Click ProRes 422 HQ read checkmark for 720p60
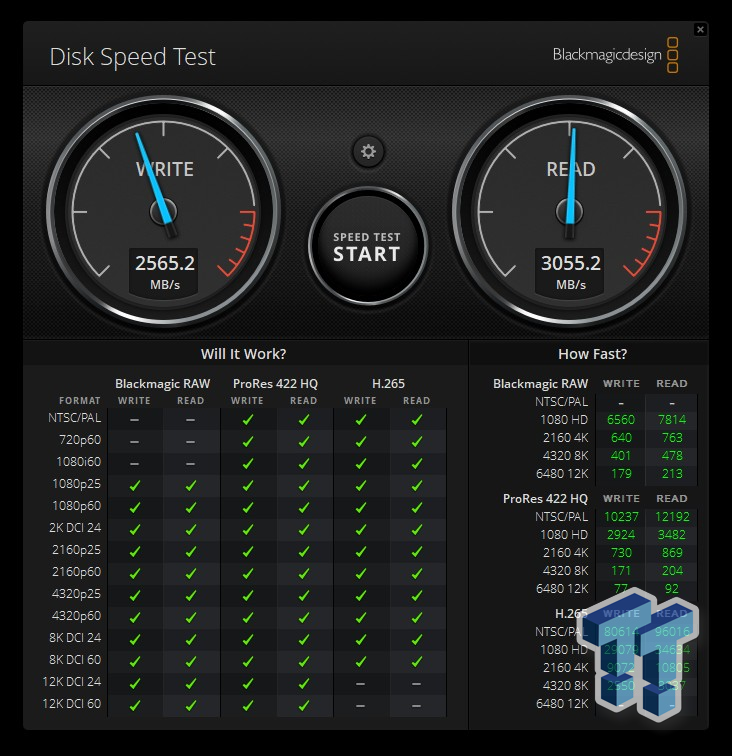The width and height of the screenshot is (732, 756). tap(304, 442)
